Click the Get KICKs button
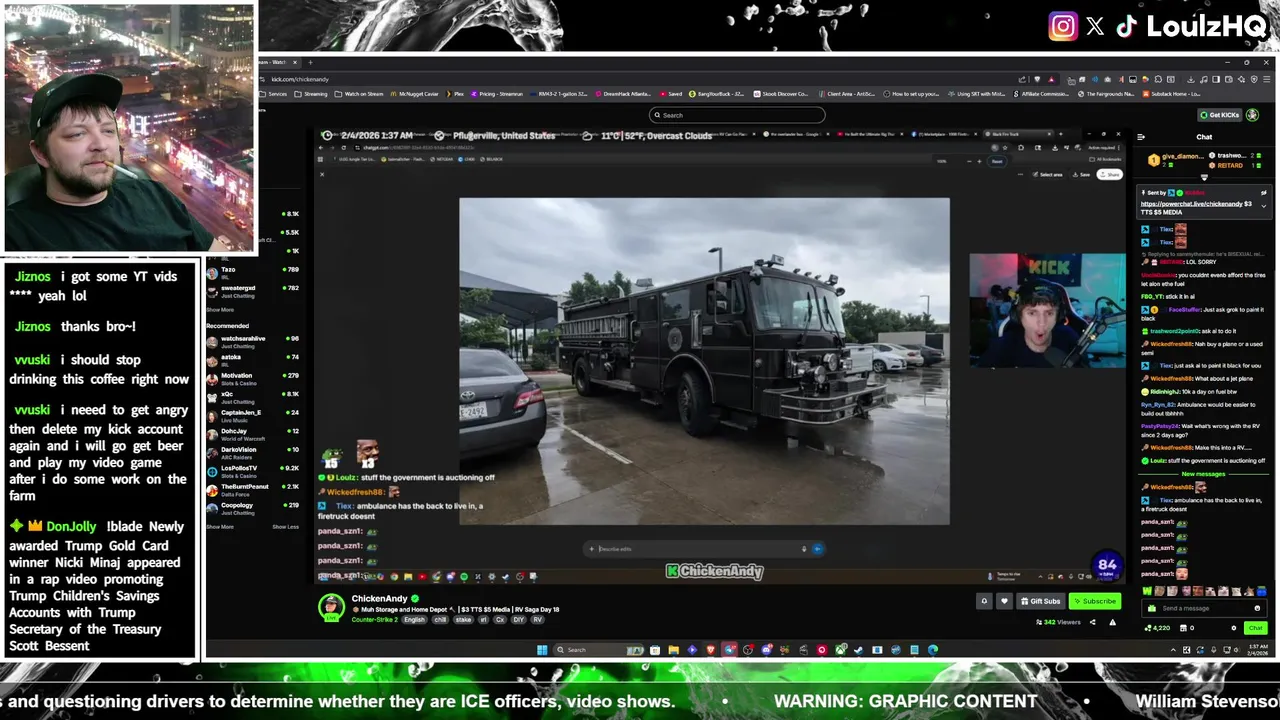The image size is (1280, 720). coord(1220,115)
